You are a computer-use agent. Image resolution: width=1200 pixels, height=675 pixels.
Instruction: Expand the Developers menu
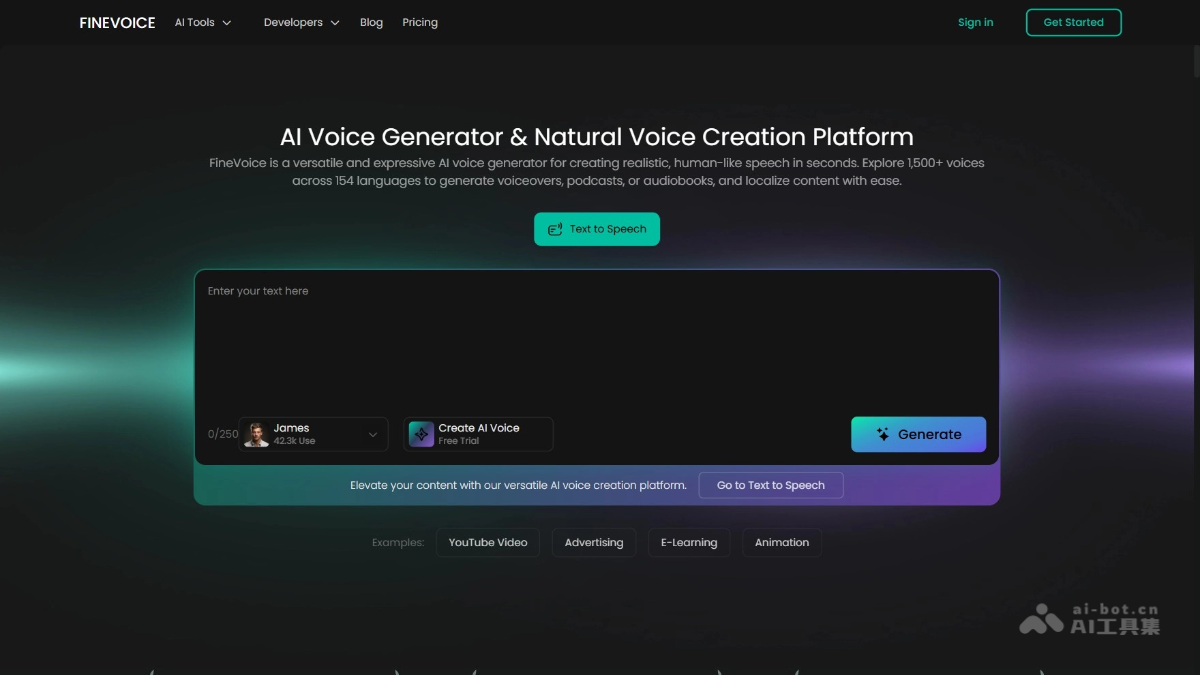[x=301, y=22]
